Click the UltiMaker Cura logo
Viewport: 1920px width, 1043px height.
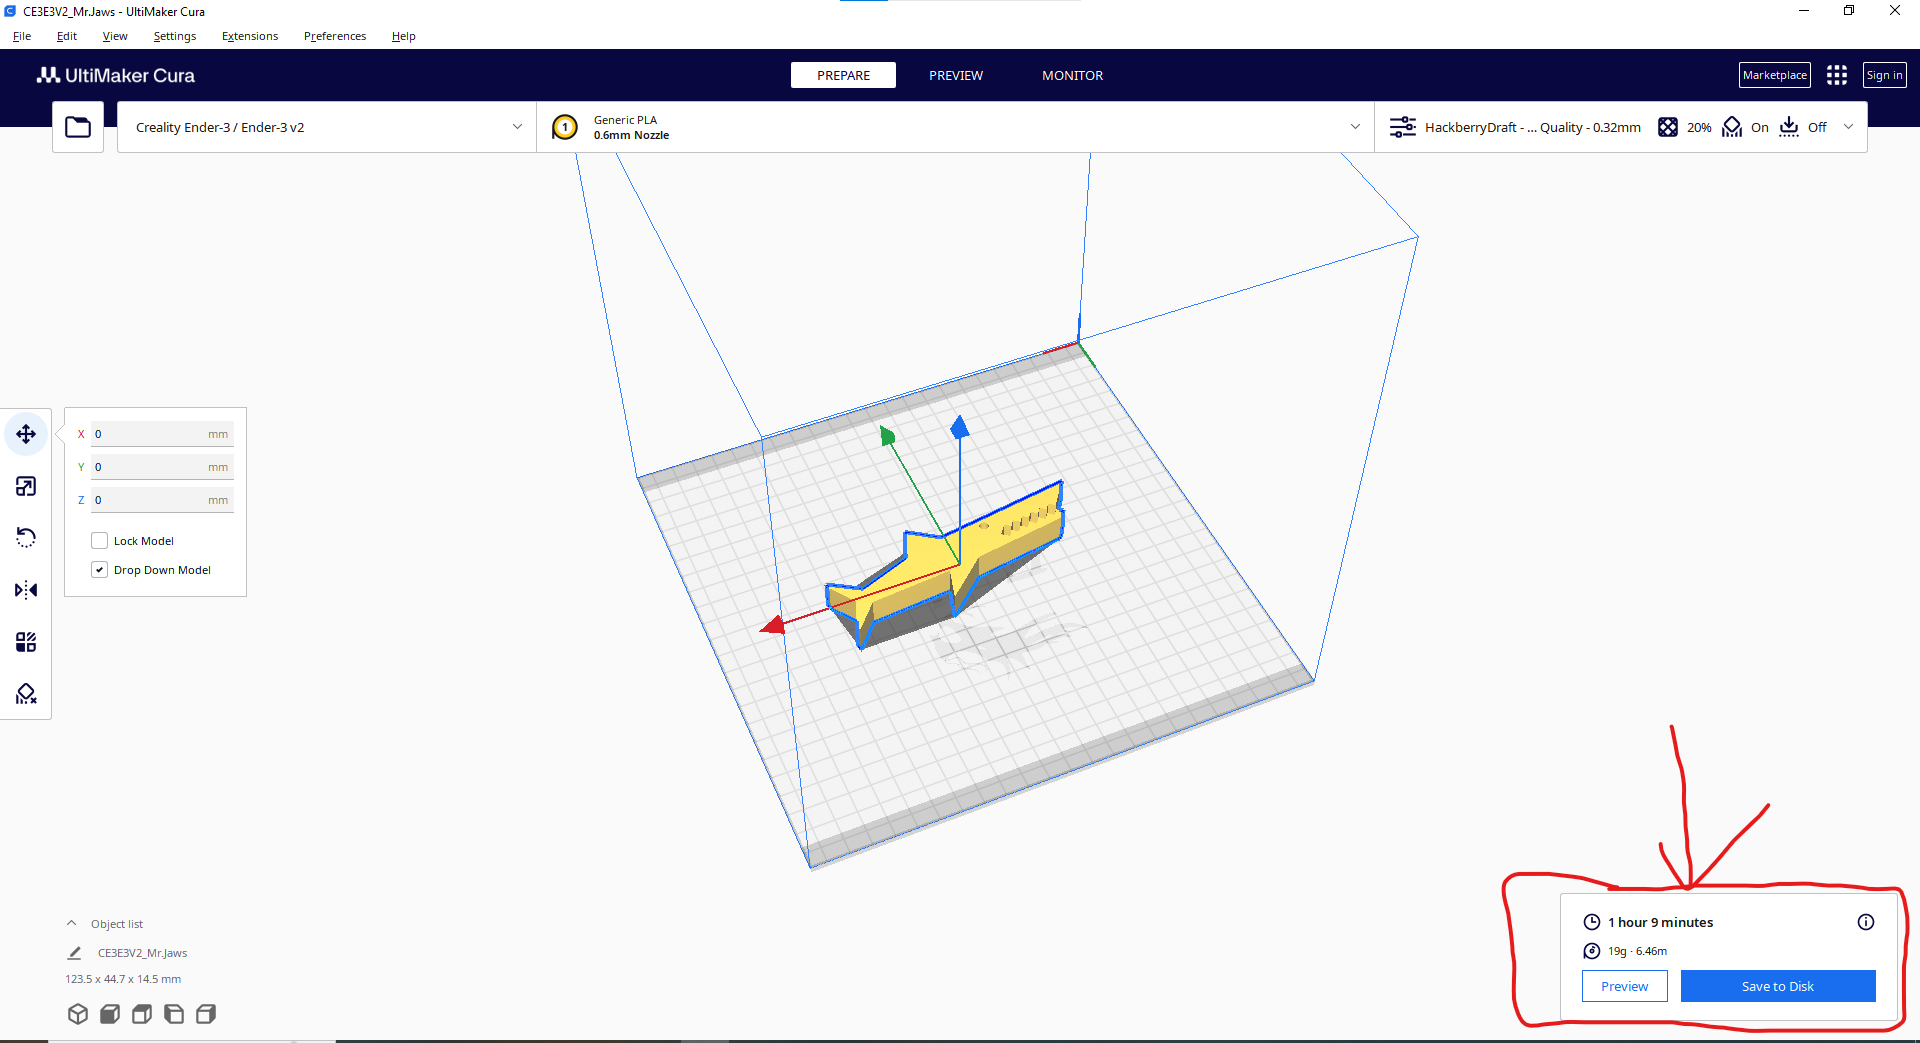coord(116,75)
